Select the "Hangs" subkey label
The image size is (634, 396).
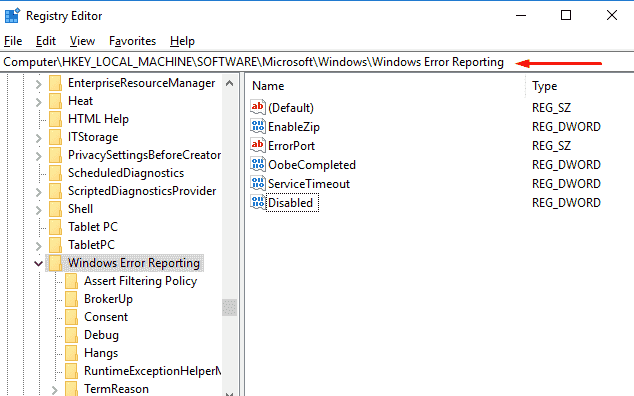click(101, 353)
